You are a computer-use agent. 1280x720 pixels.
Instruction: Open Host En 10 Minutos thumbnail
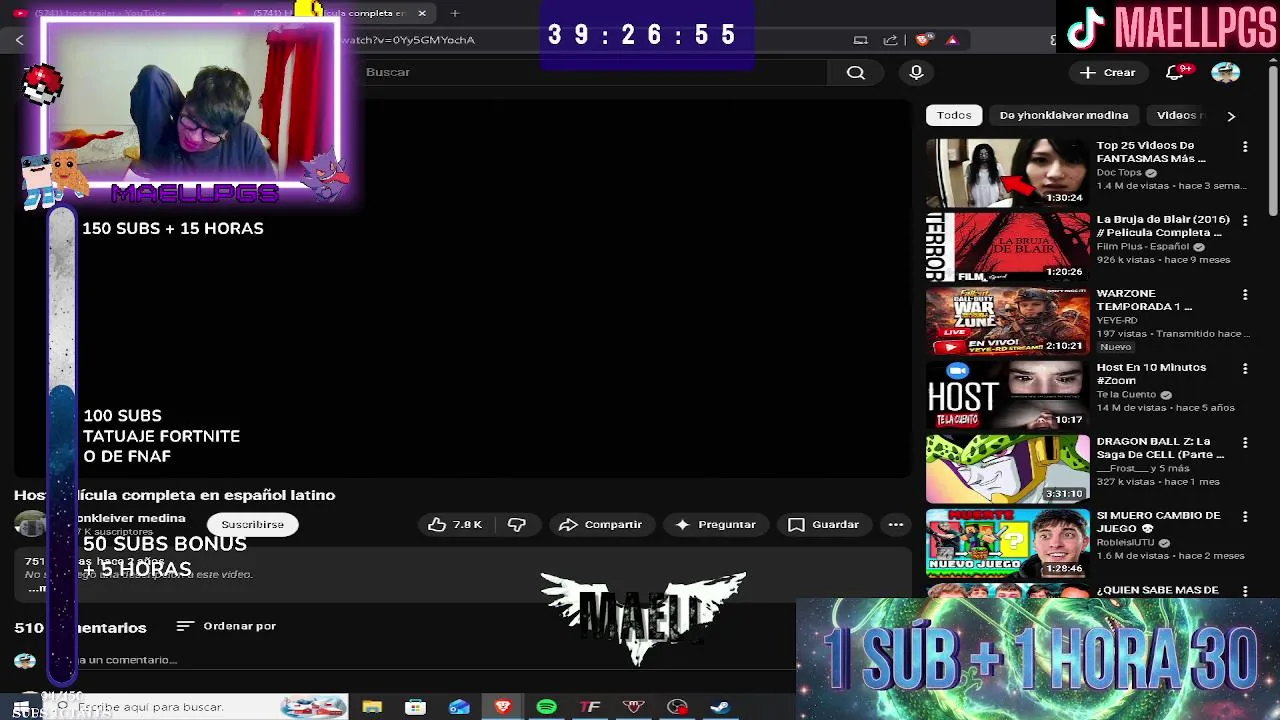pos(1008,394)
